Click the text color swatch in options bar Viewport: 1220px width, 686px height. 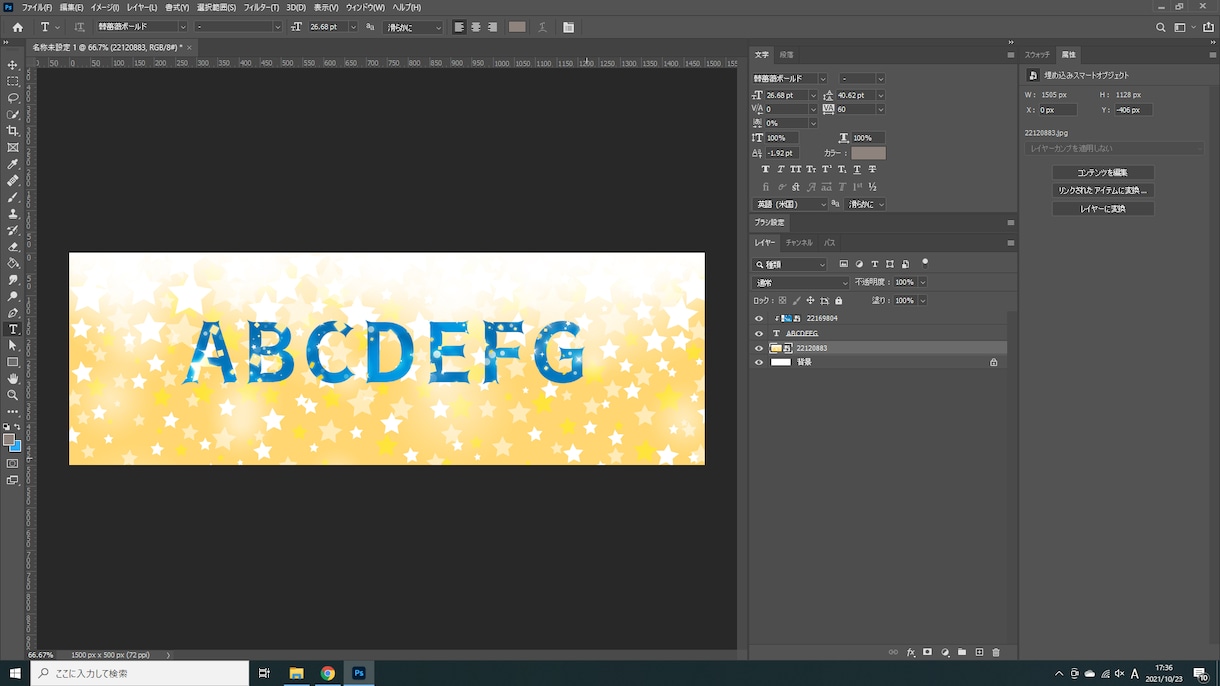point(517,27)
